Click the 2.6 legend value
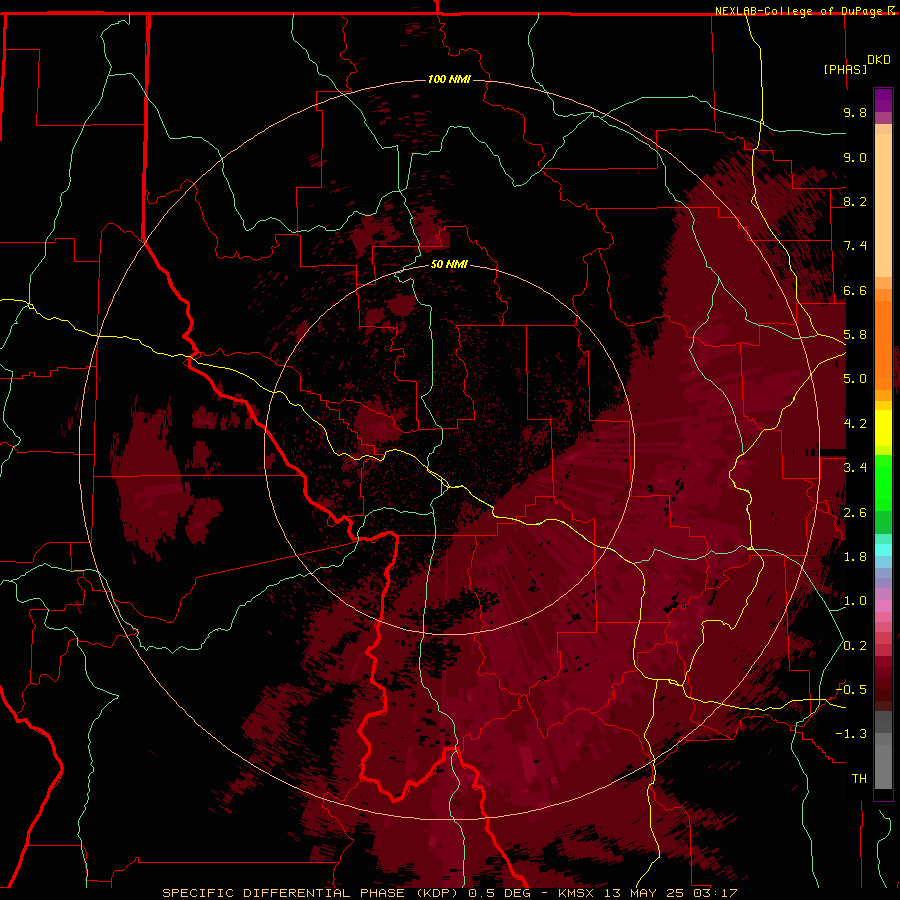Image resolution: width=900 pixels, height=900 pixels. point(855,513)
